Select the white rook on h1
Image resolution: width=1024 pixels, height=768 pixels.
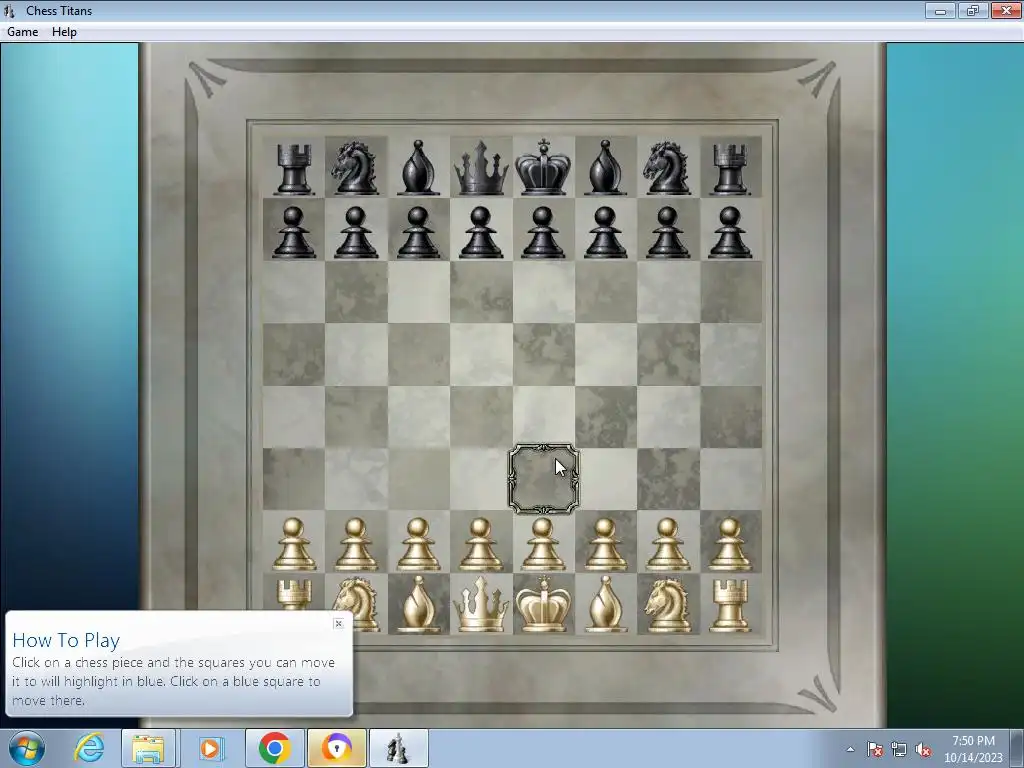[x=730, y=606]
